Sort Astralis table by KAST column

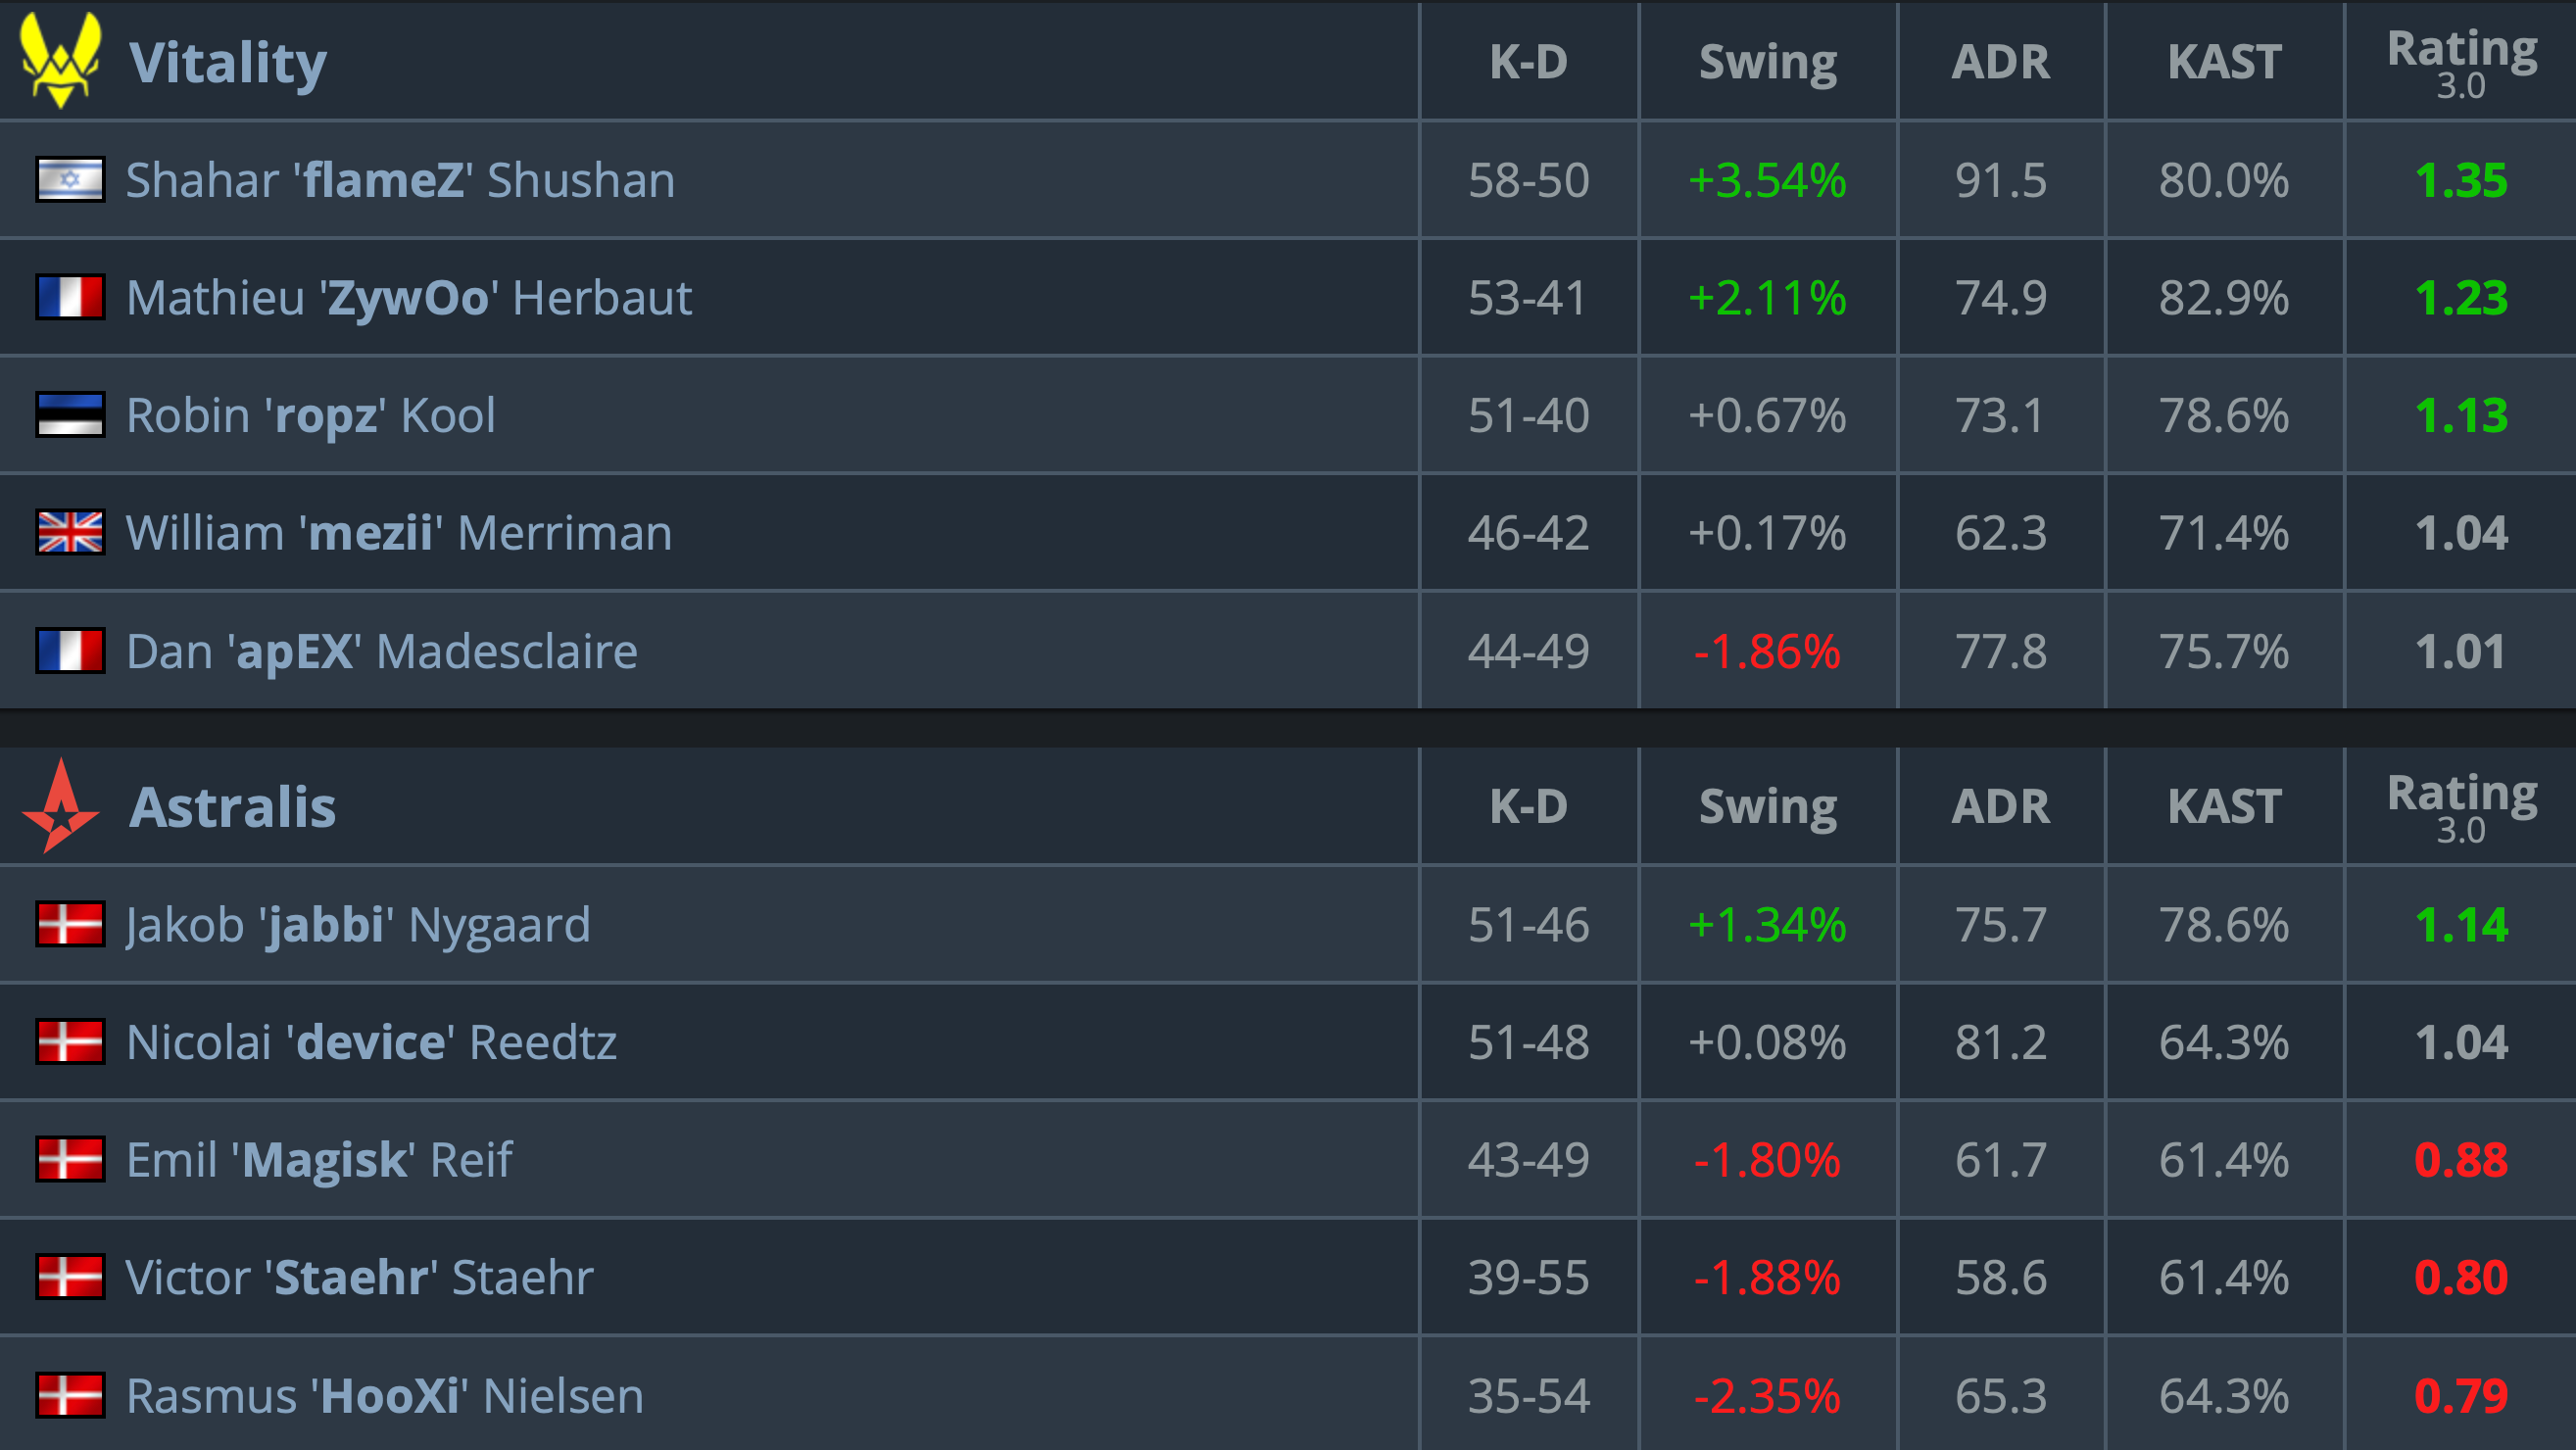click(2224, 807)
